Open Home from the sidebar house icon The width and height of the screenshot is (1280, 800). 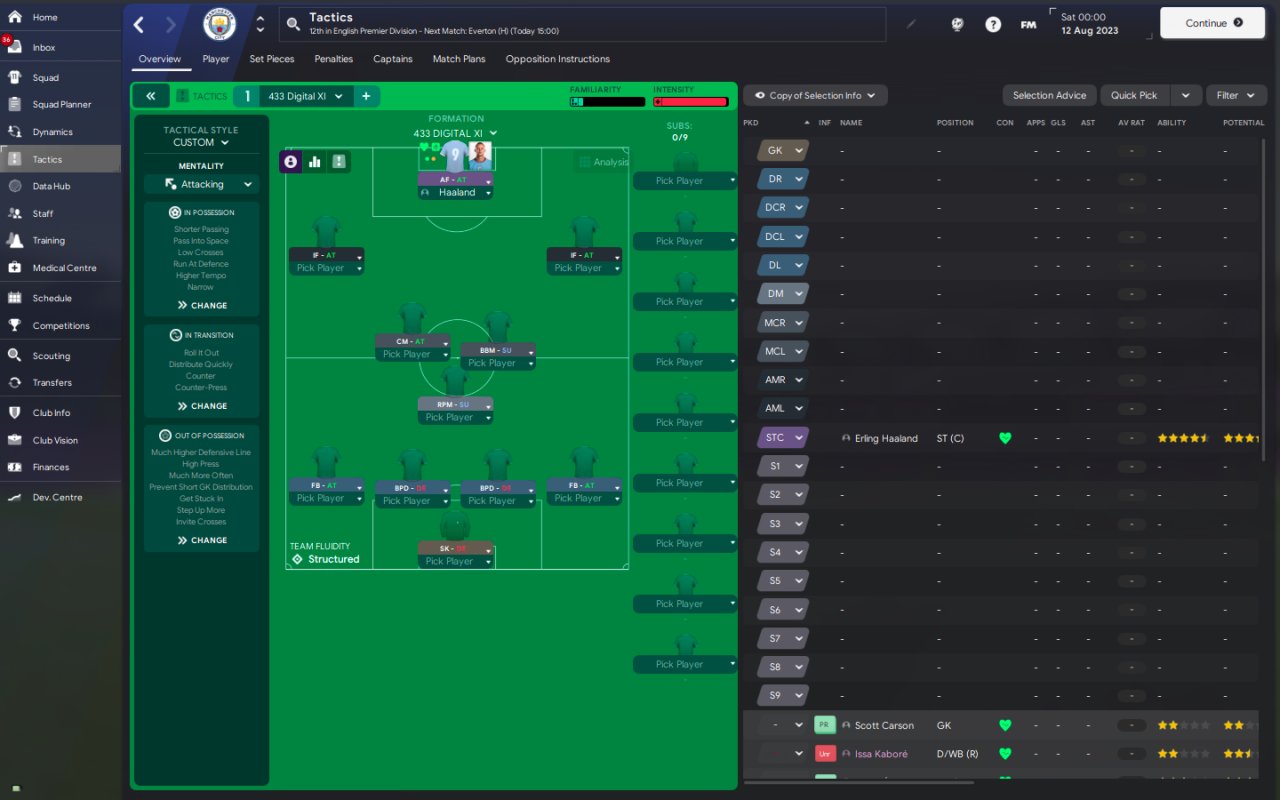pos(15,17)
